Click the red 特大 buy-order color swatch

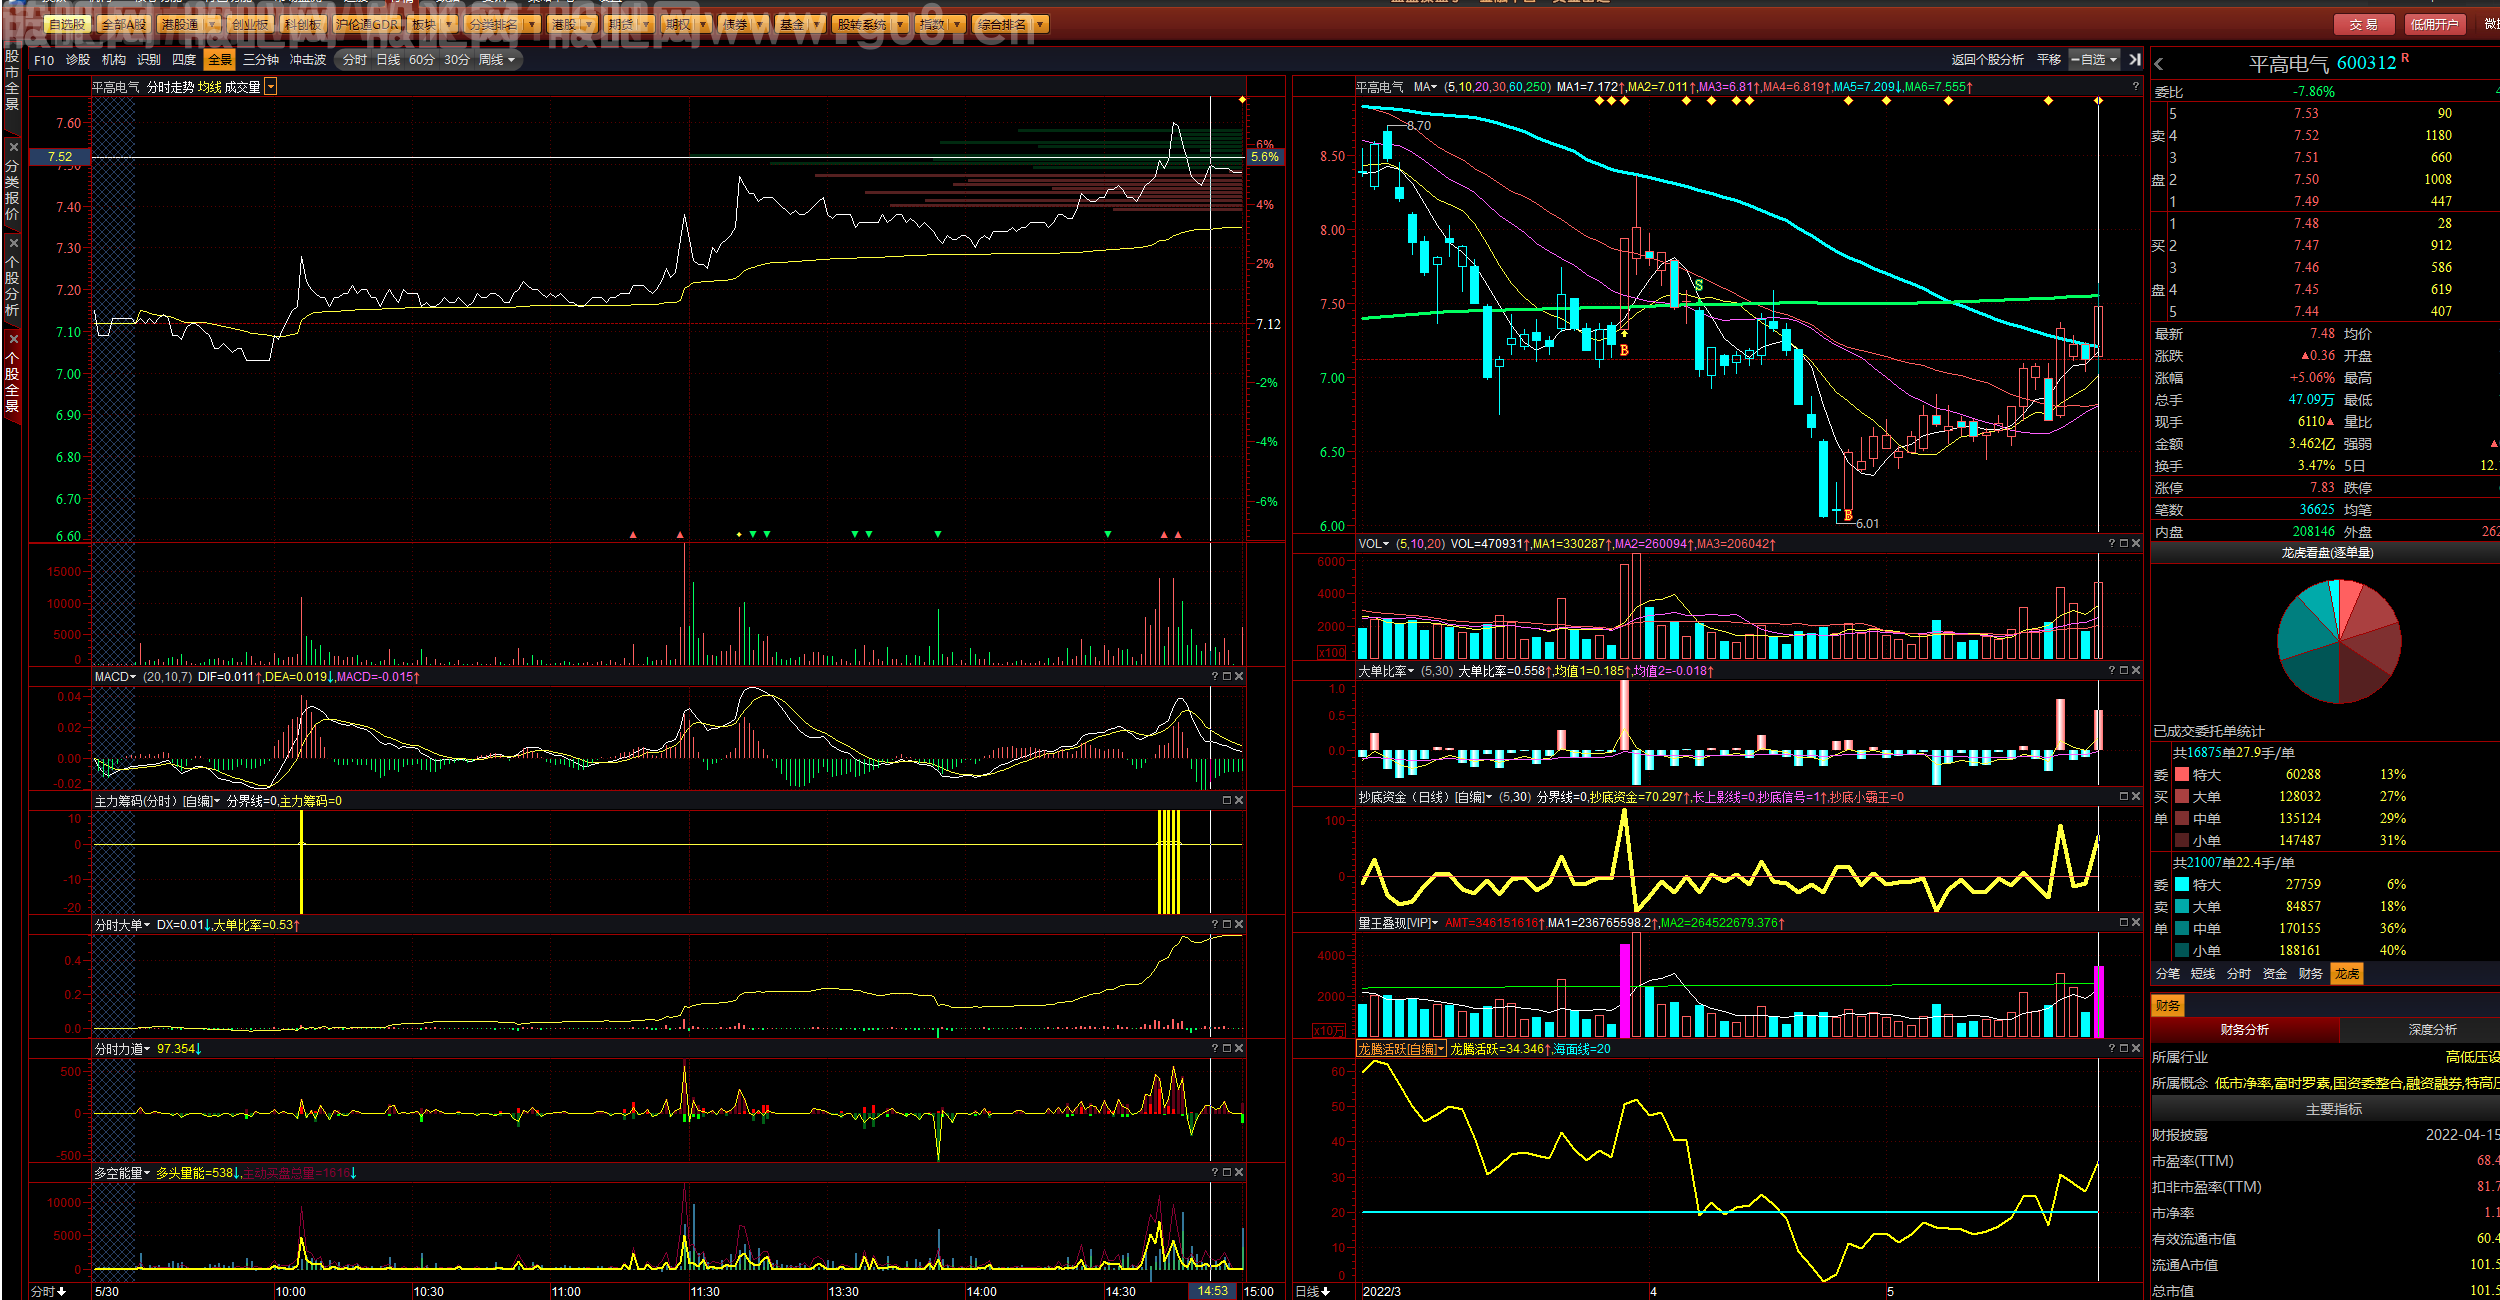click(x=2182, y=775)
